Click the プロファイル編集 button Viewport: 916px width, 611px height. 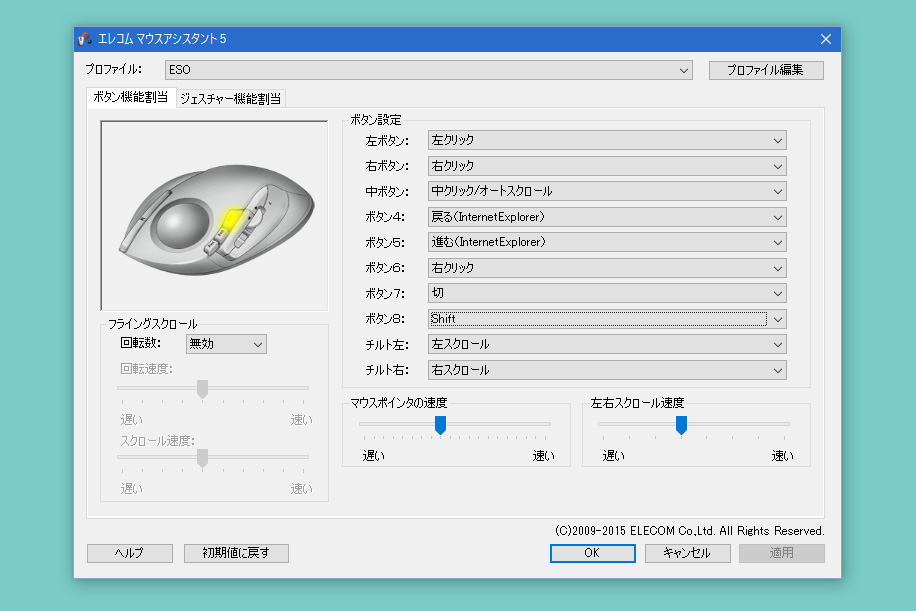click(766, 71)
